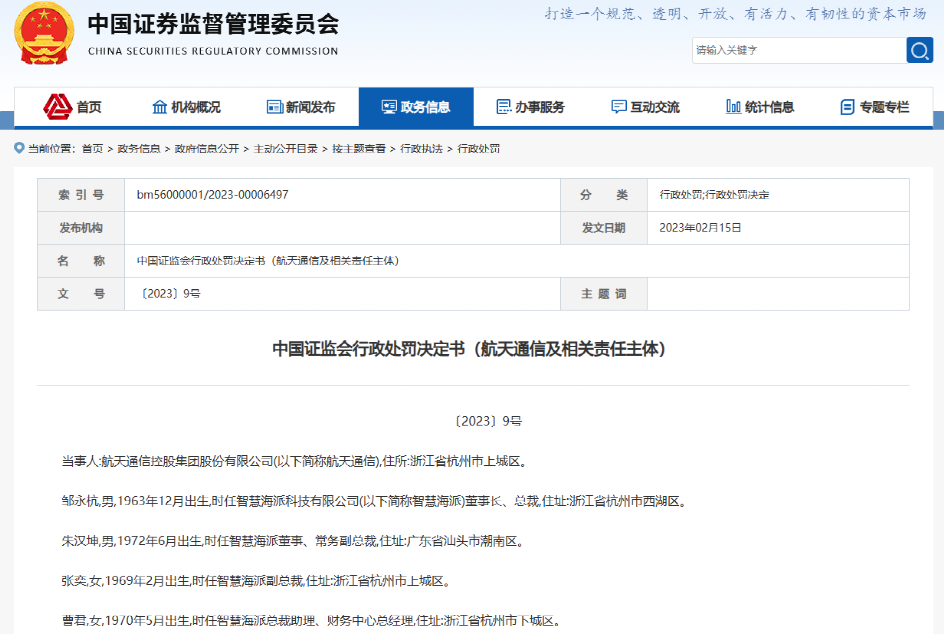
Task: Click the 索引号 label cell
Action: pos(81,195)
